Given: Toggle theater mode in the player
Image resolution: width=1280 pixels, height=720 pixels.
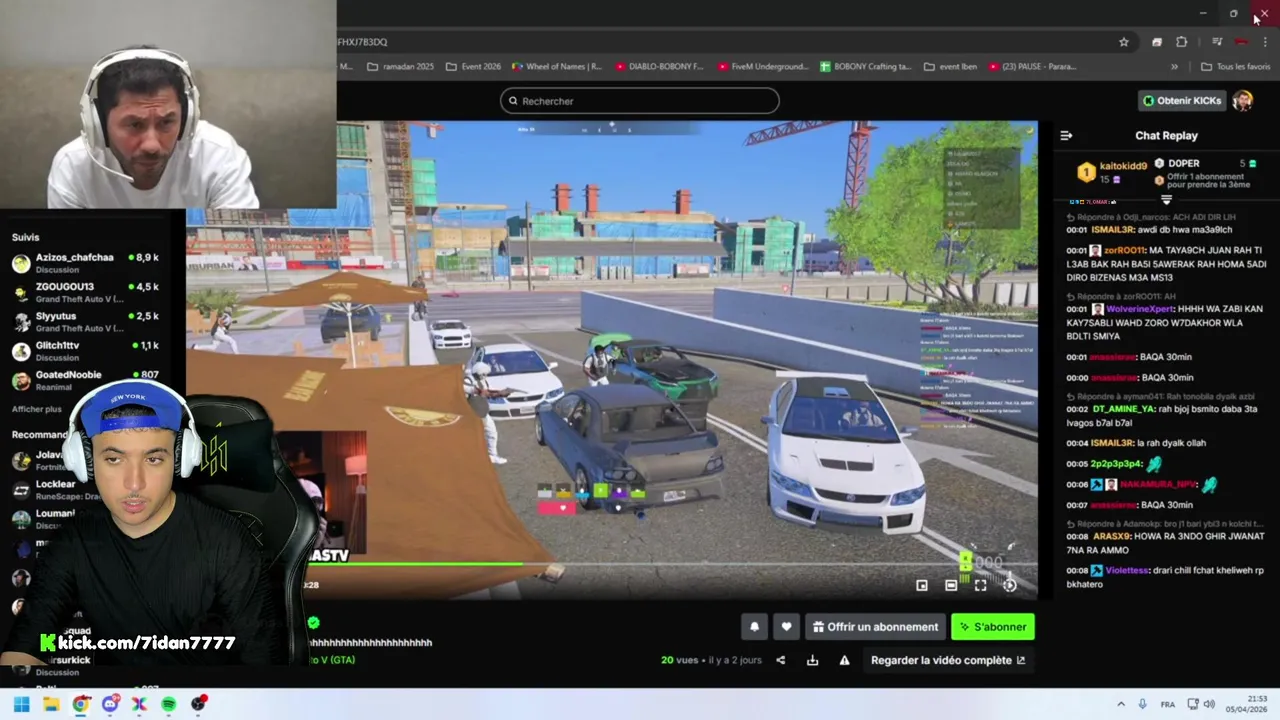Looking at the screenshot, I should [951, 585].
